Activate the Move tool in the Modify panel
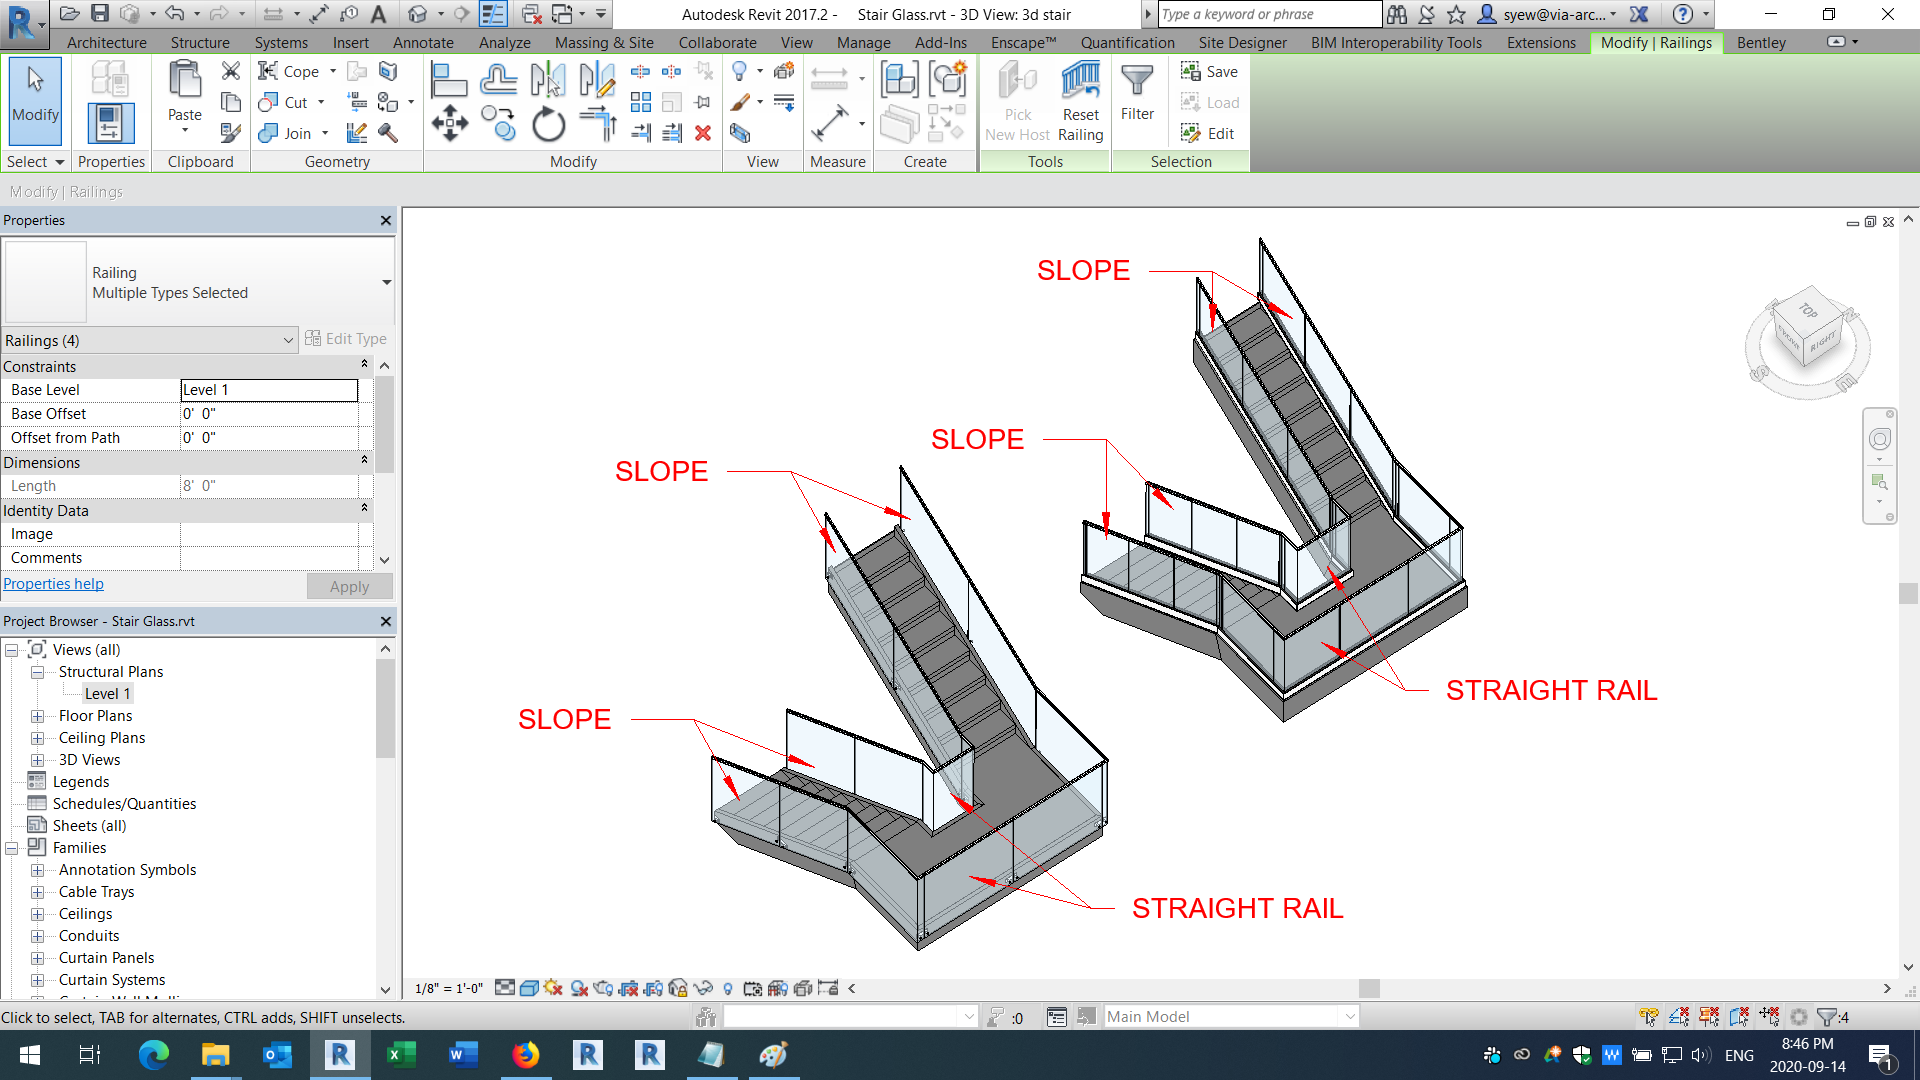Viewport: 1920px width, 1080px height. pos(450,125)
